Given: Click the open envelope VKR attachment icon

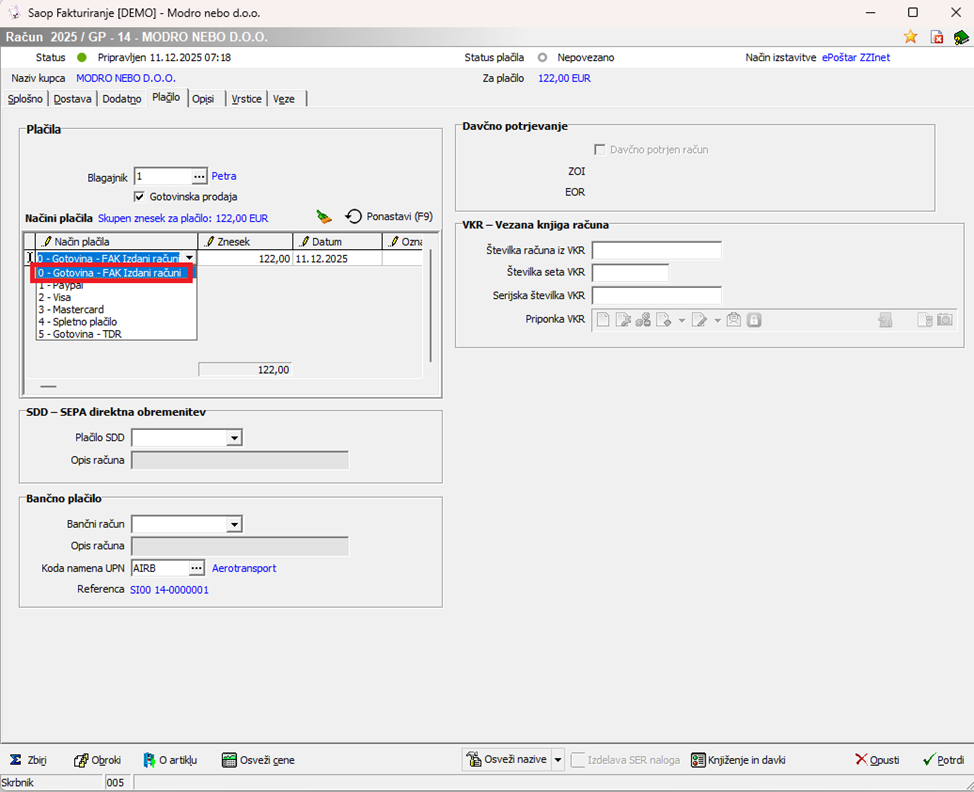Looking at the screenshot, I should 734,319.
